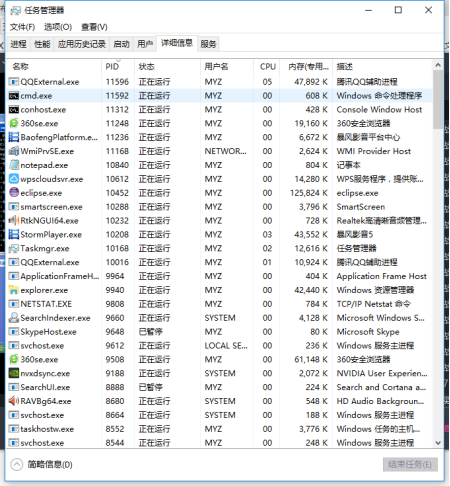This screenshot has height=486, width=450.
Task: Switch to the 性能 tab
Action: point(42,44)
